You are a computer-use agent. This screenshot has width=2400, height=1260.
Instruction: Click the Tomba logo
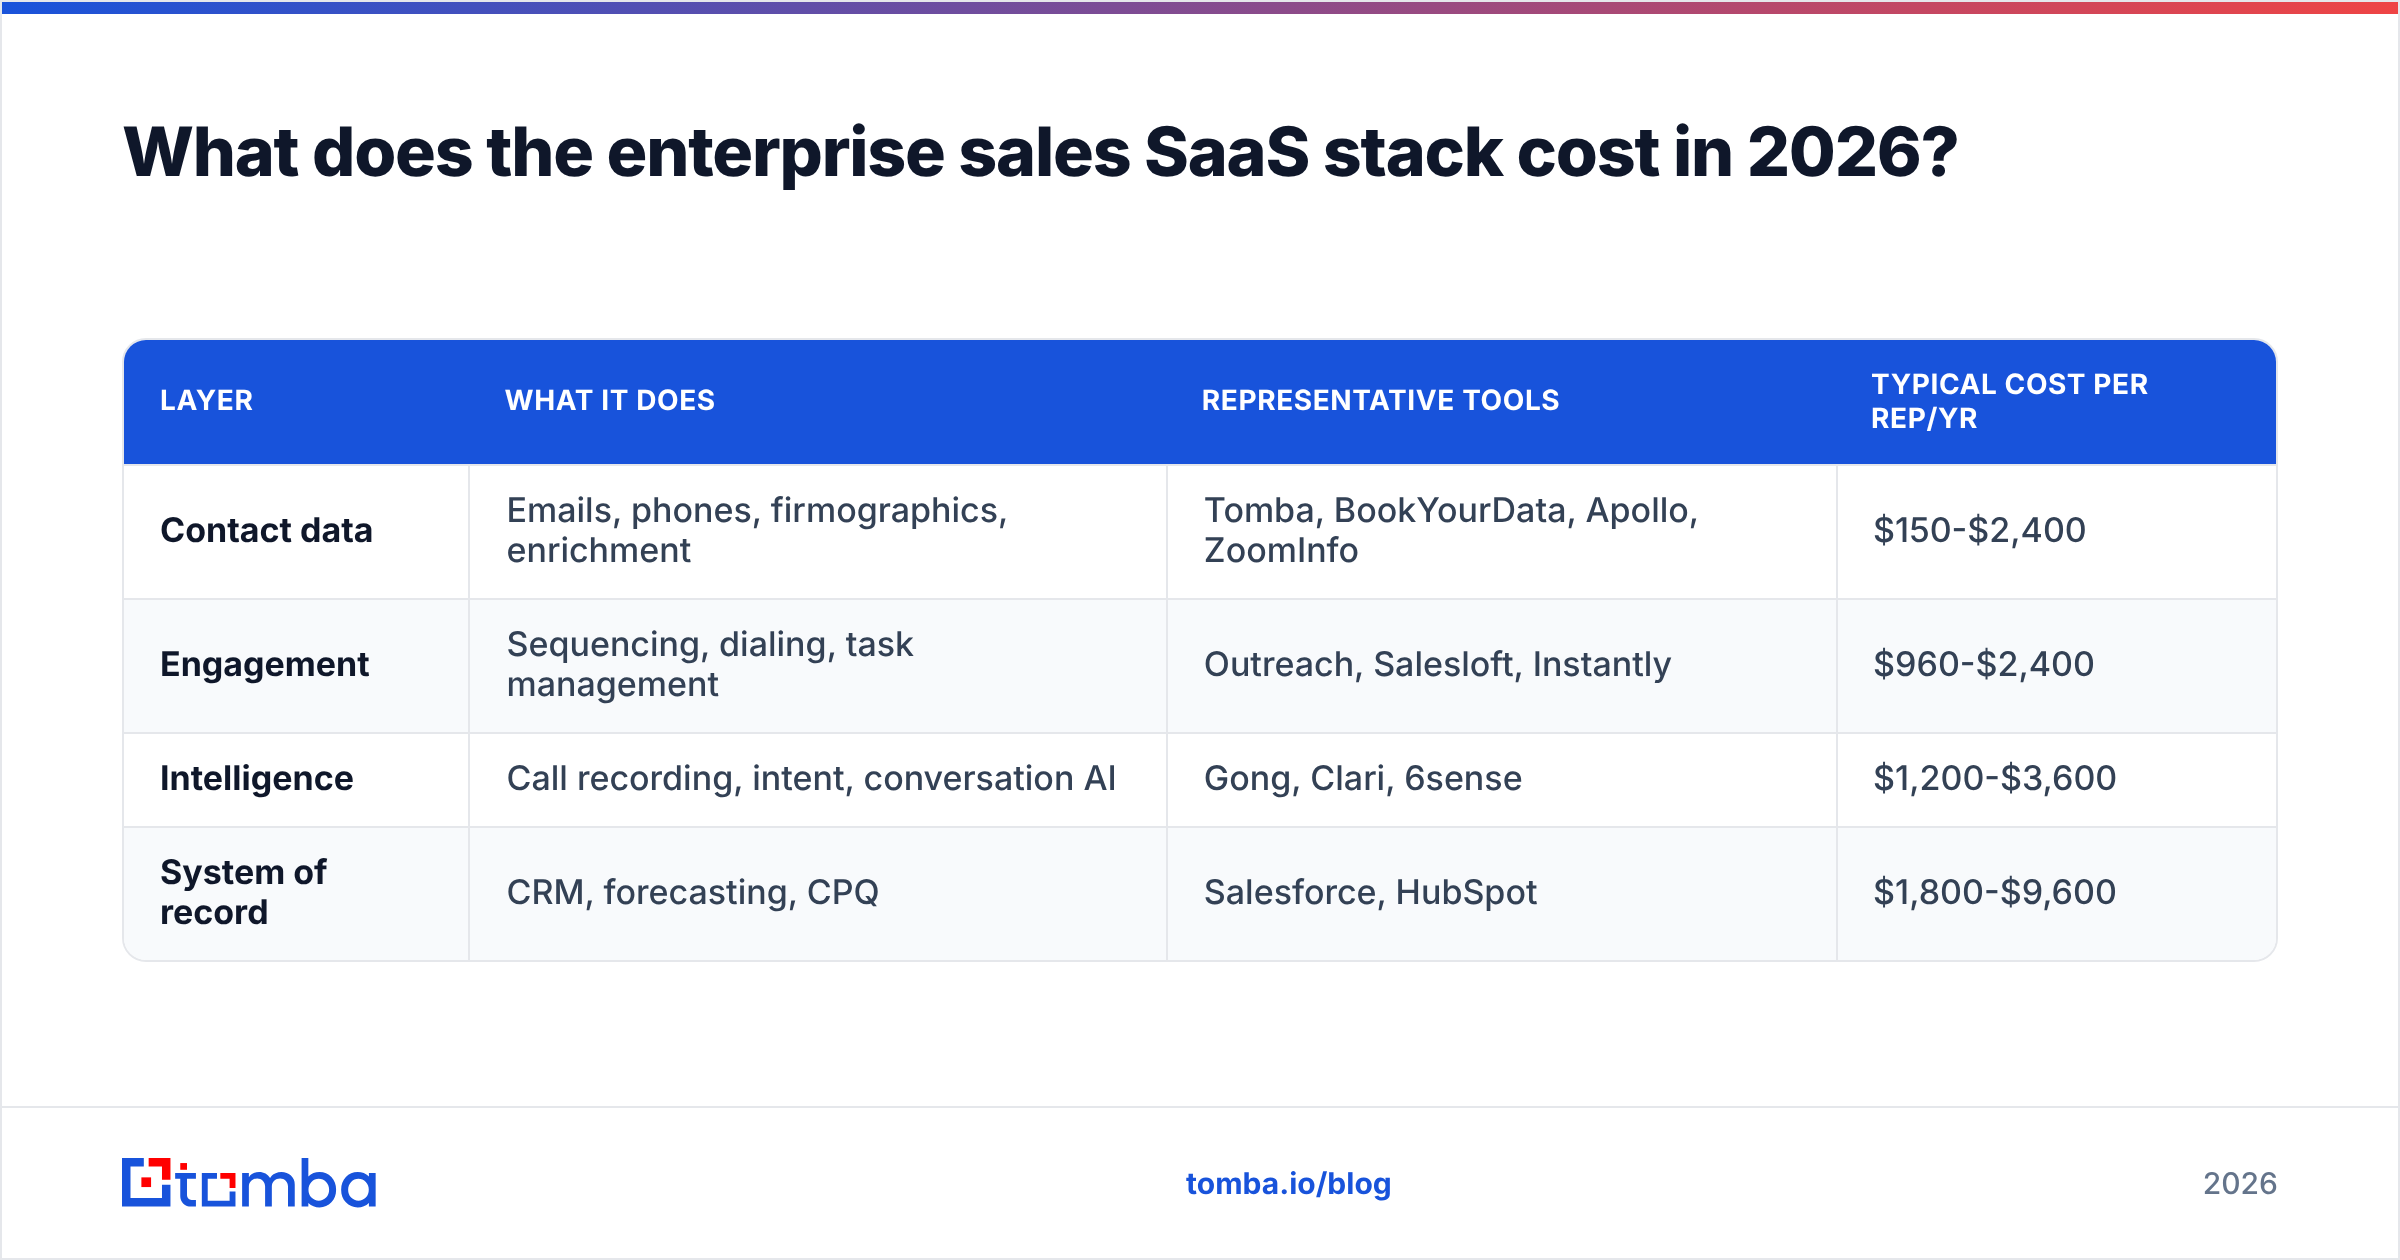click(x=249, y=1183)
